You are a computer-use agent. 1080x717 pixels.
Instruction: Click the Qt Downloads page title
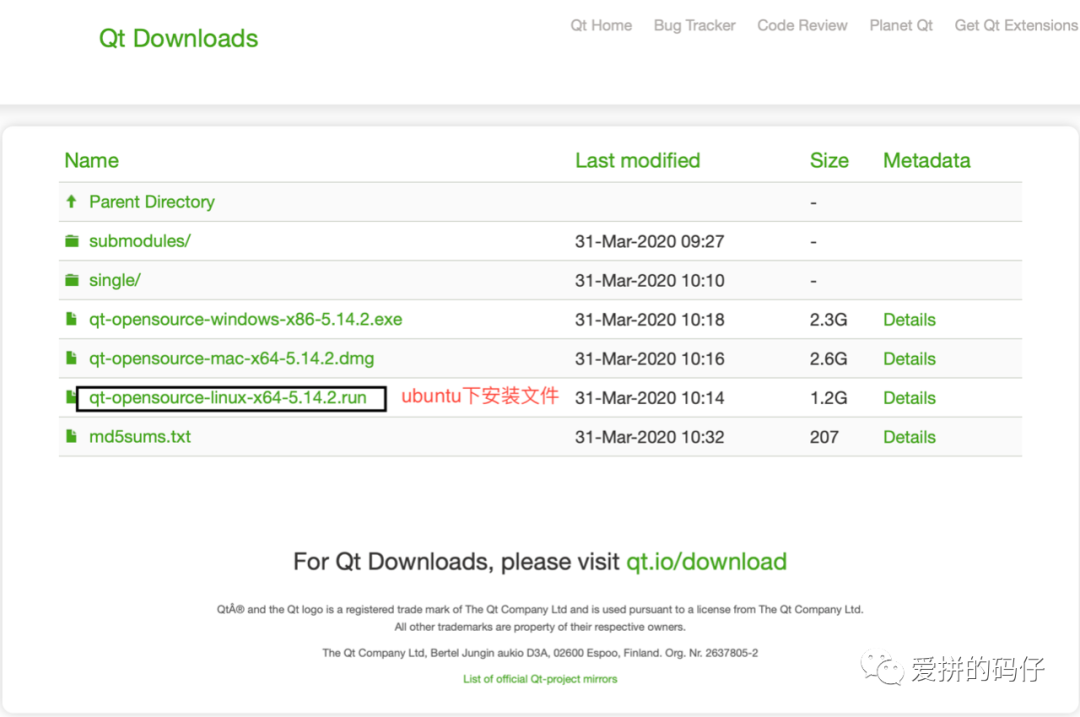178,39
